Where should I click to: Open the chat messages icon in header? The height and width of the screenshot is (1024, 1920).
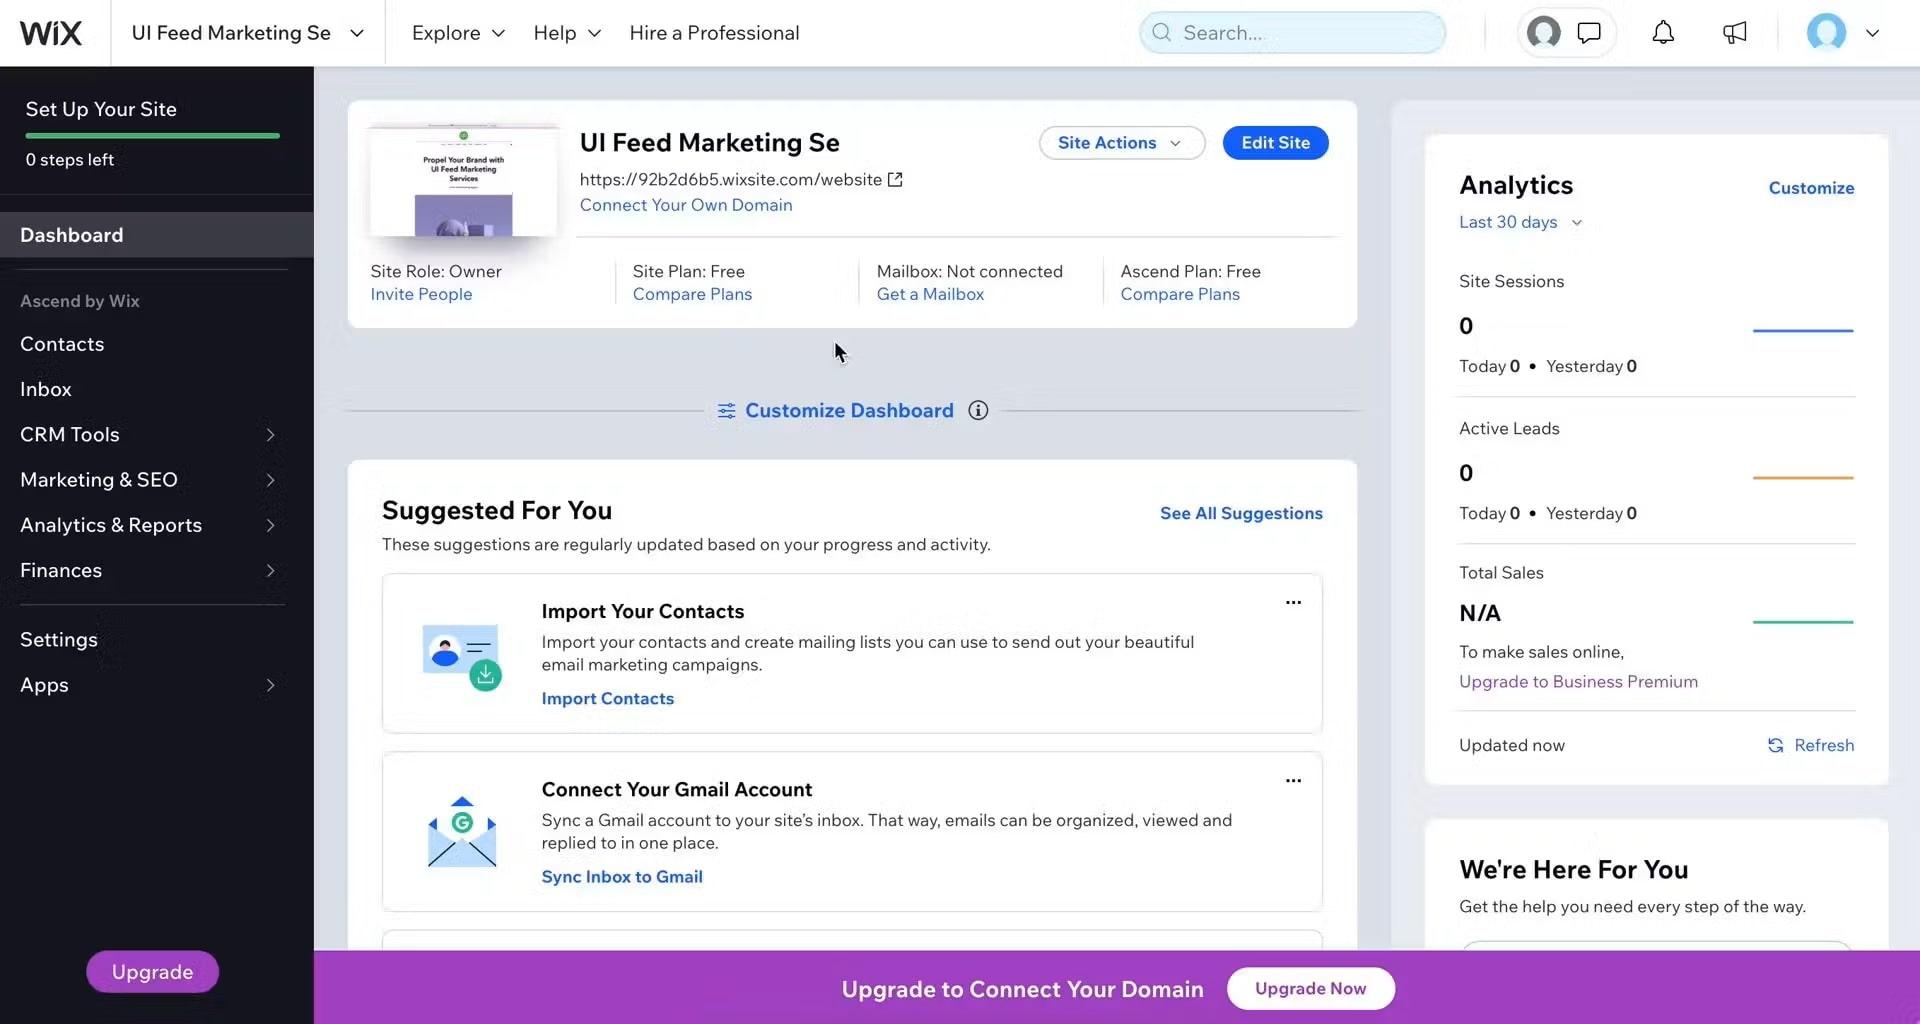point(1589,33)
